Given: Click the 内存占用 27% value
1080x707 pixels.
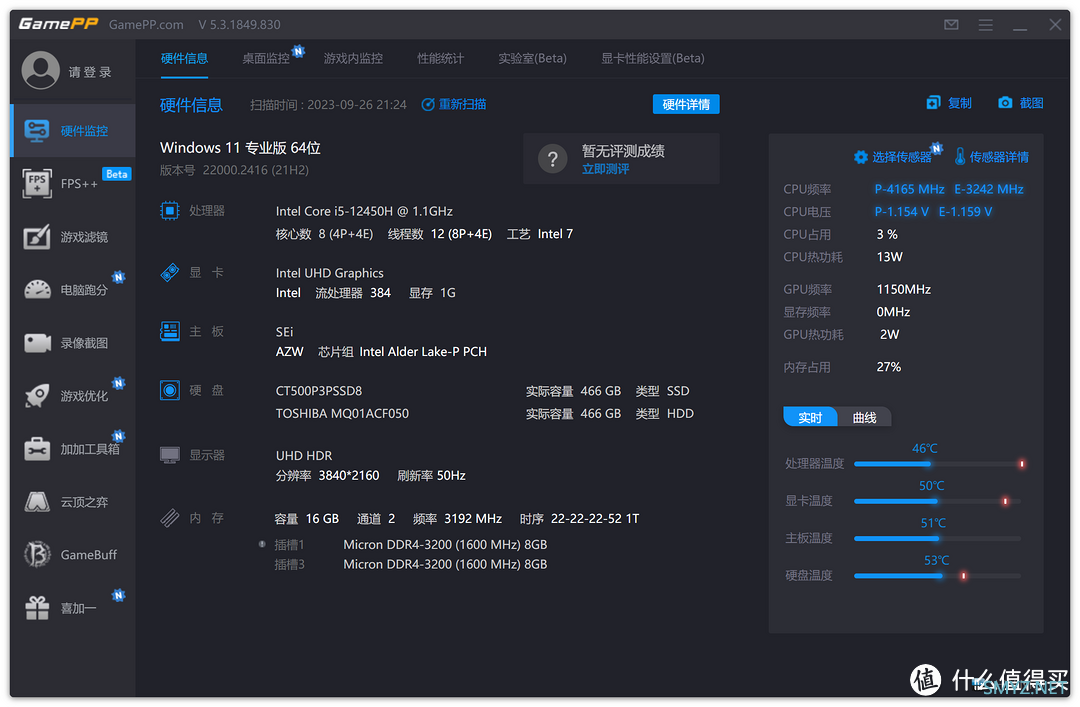Looking at the screenshot, I should [x=889, y=367].
